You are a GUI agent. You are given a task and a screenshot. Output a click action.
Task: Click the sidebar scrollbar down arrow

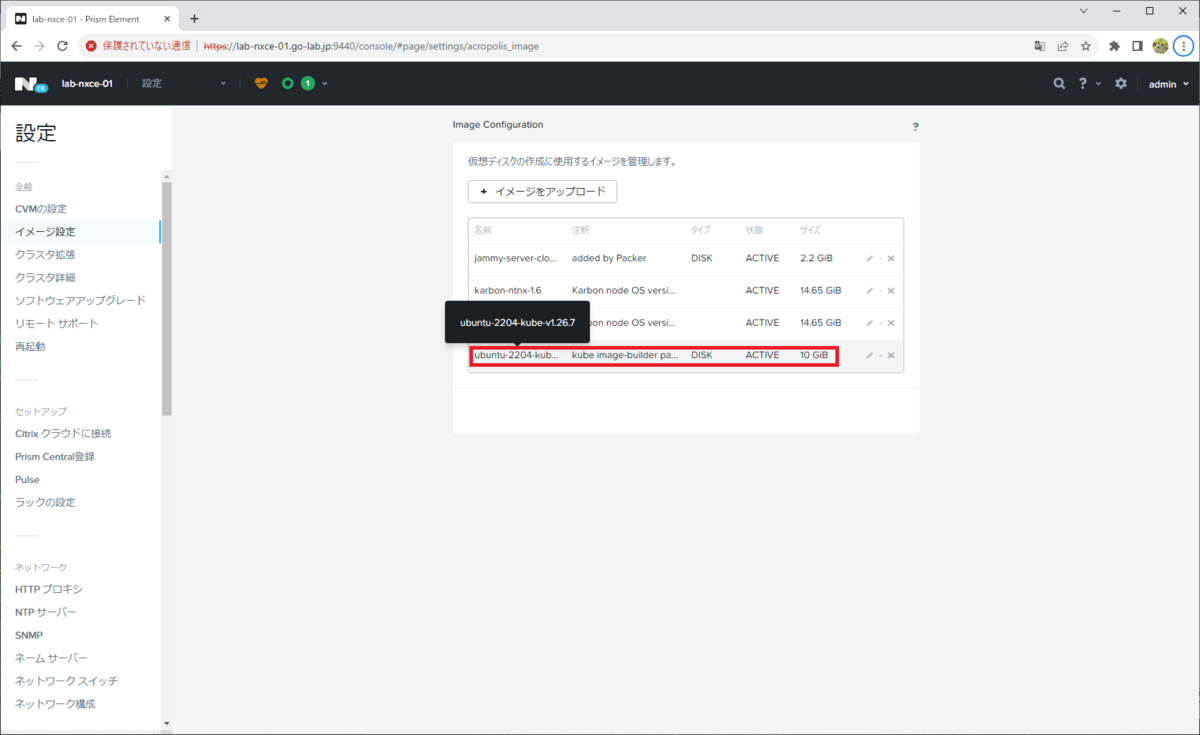166,723
